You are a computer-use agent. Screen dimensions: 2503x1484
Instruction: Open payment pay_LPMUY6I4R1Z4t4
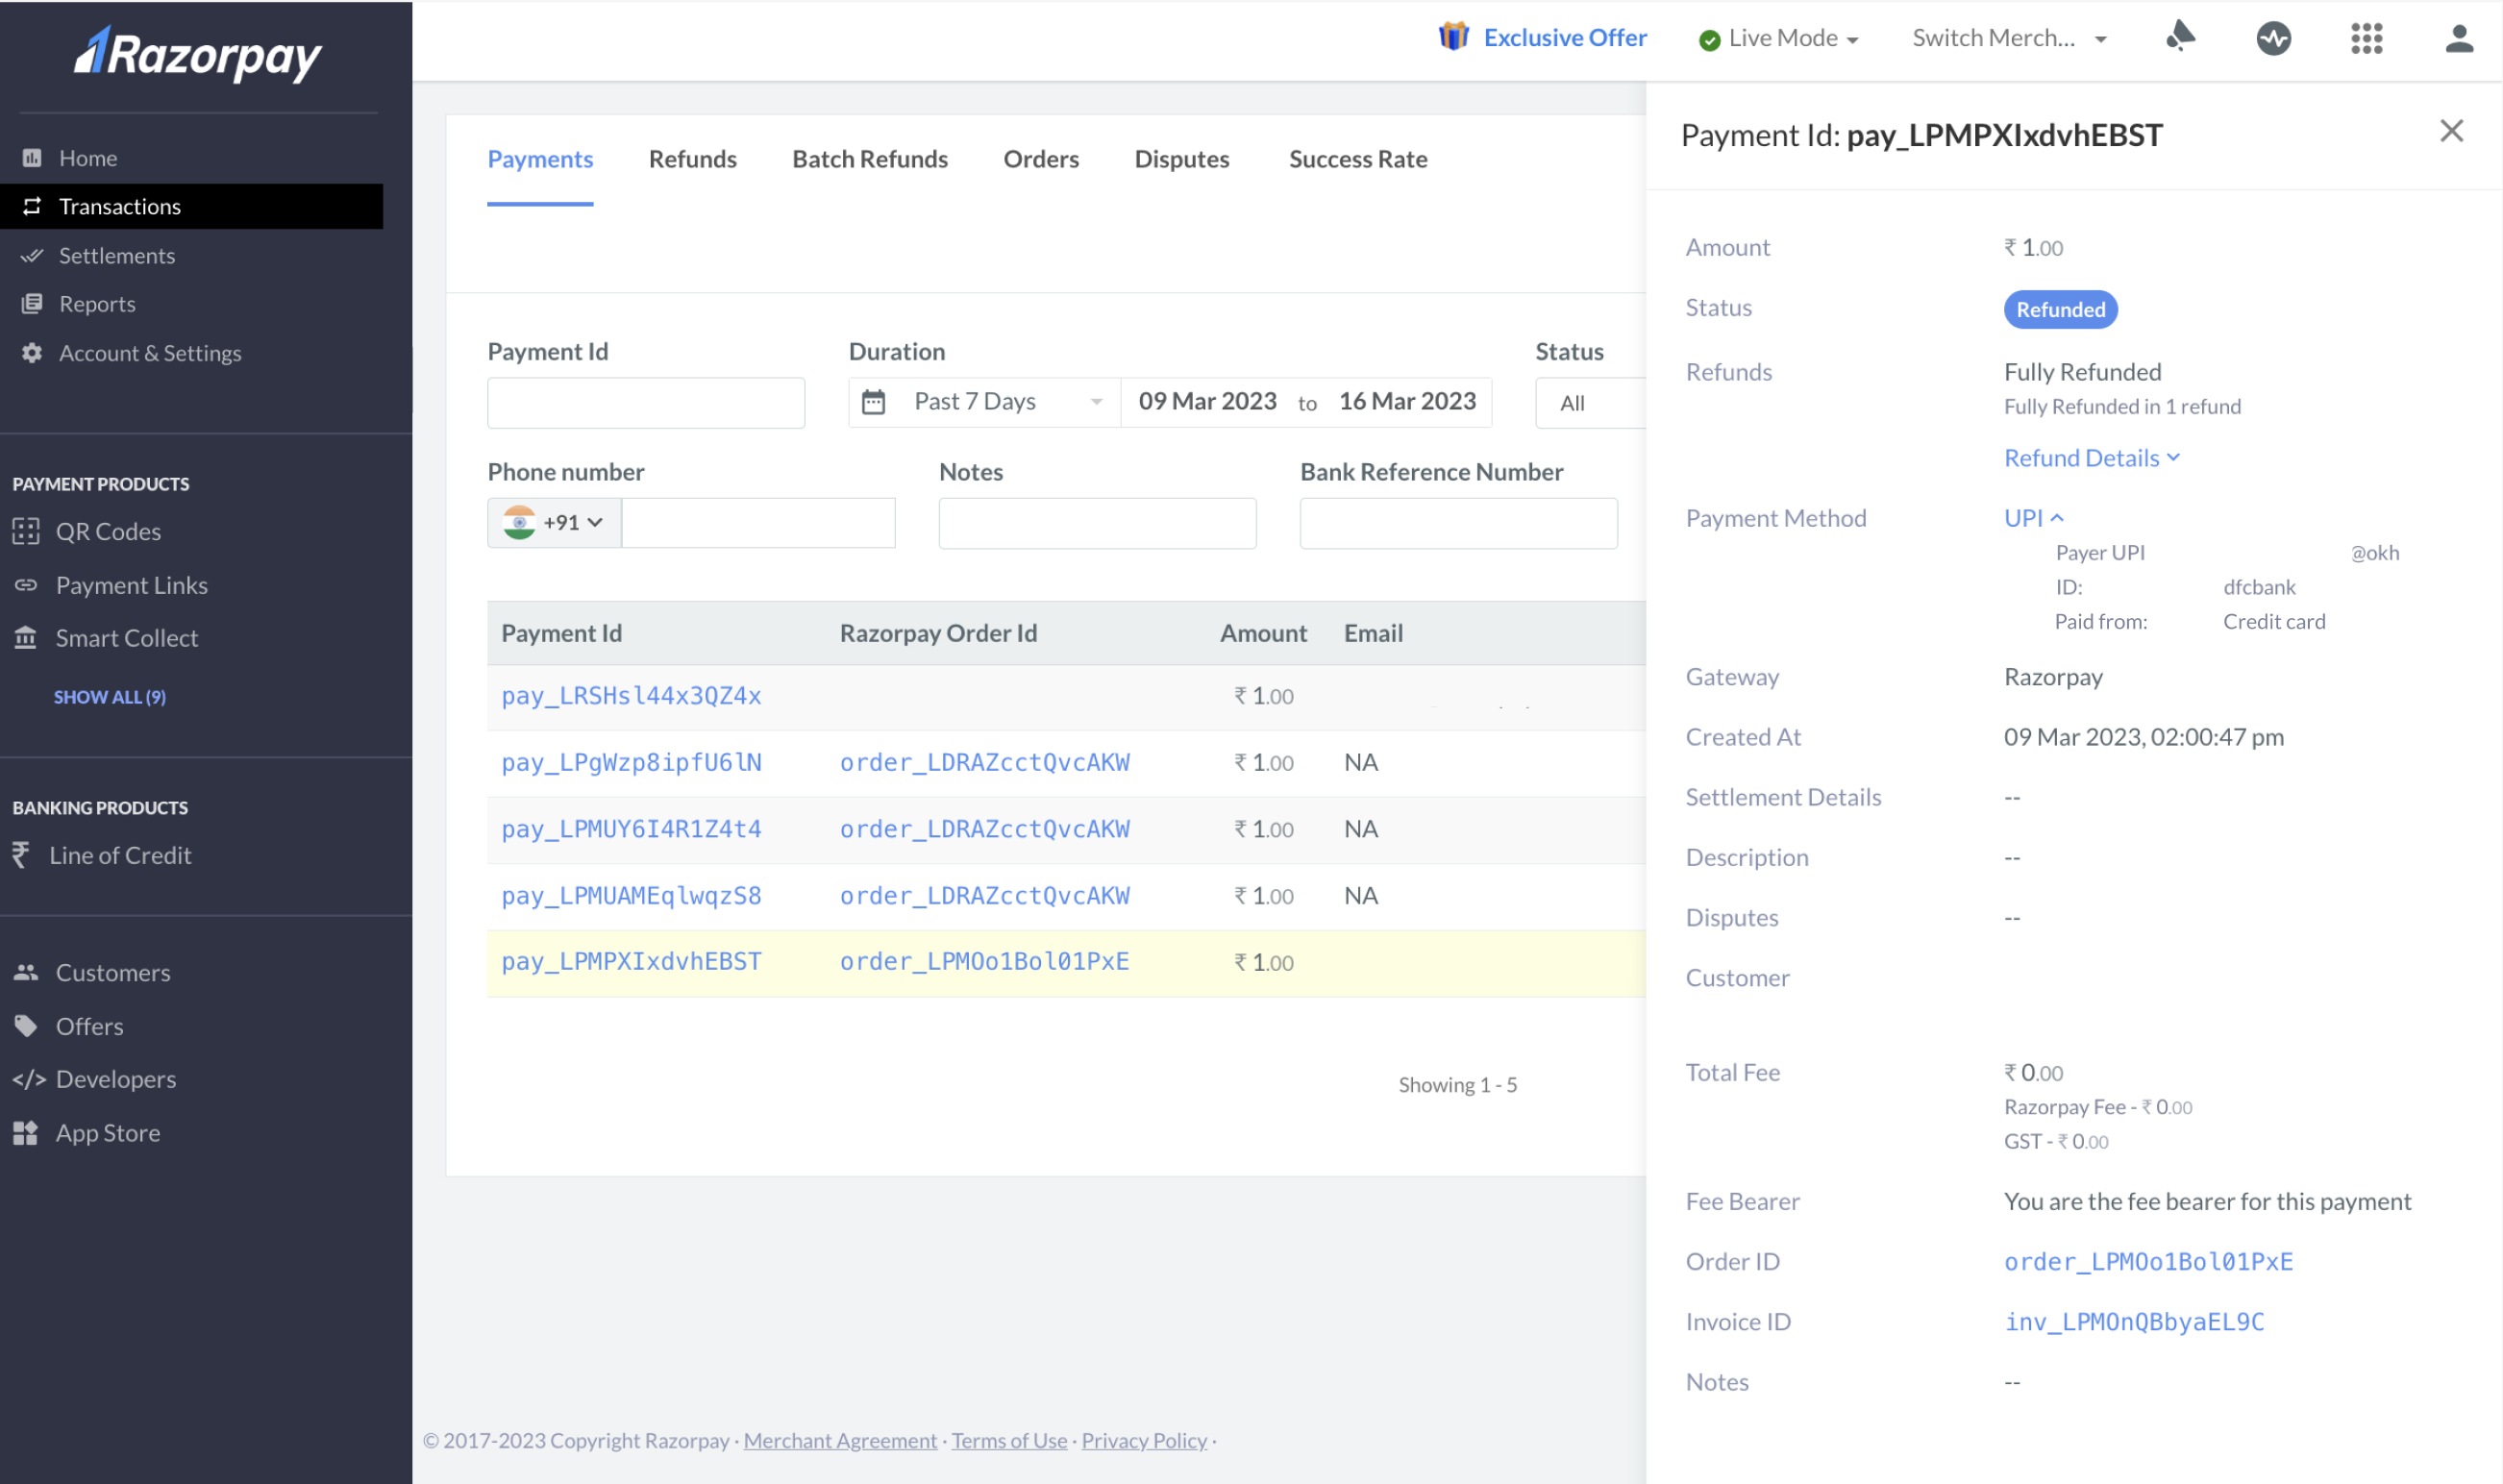[631, 829]
